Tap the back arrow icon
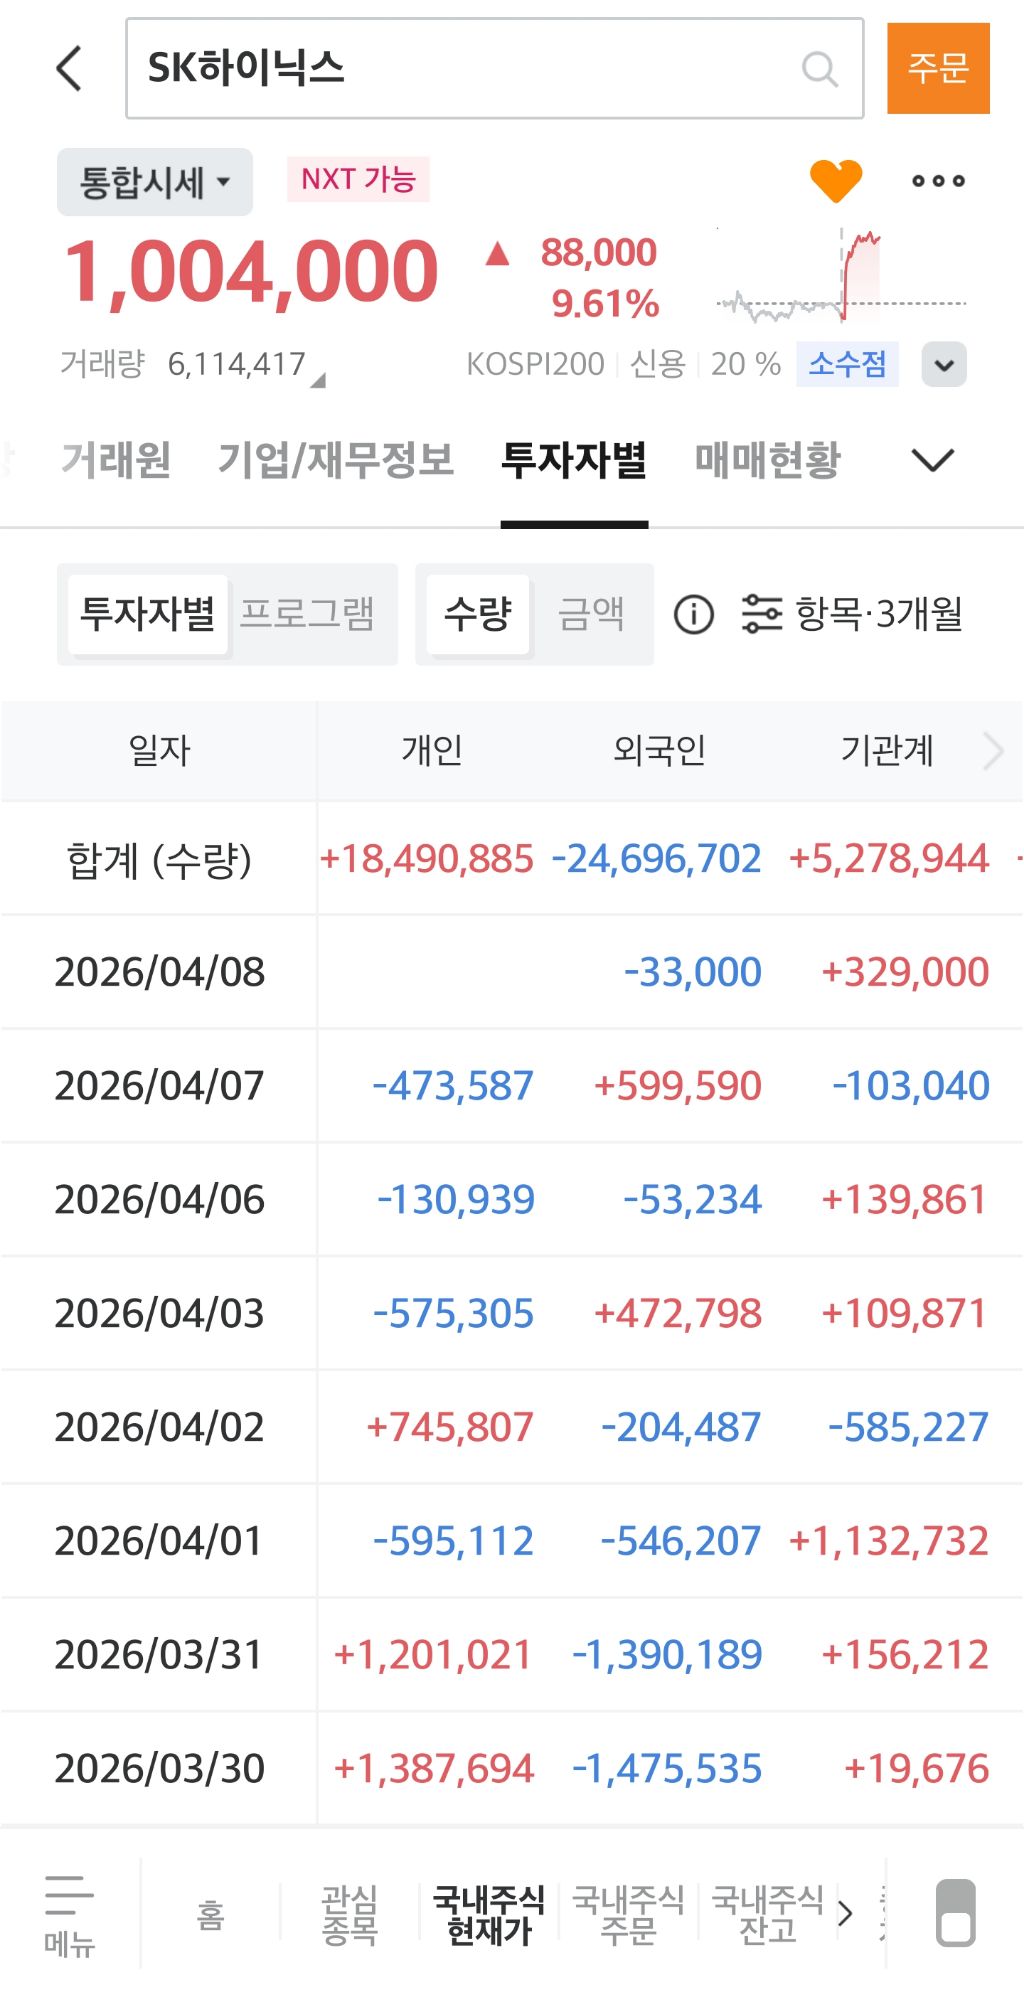The width and height of the screenshot is (1024, 1997). 69,69
